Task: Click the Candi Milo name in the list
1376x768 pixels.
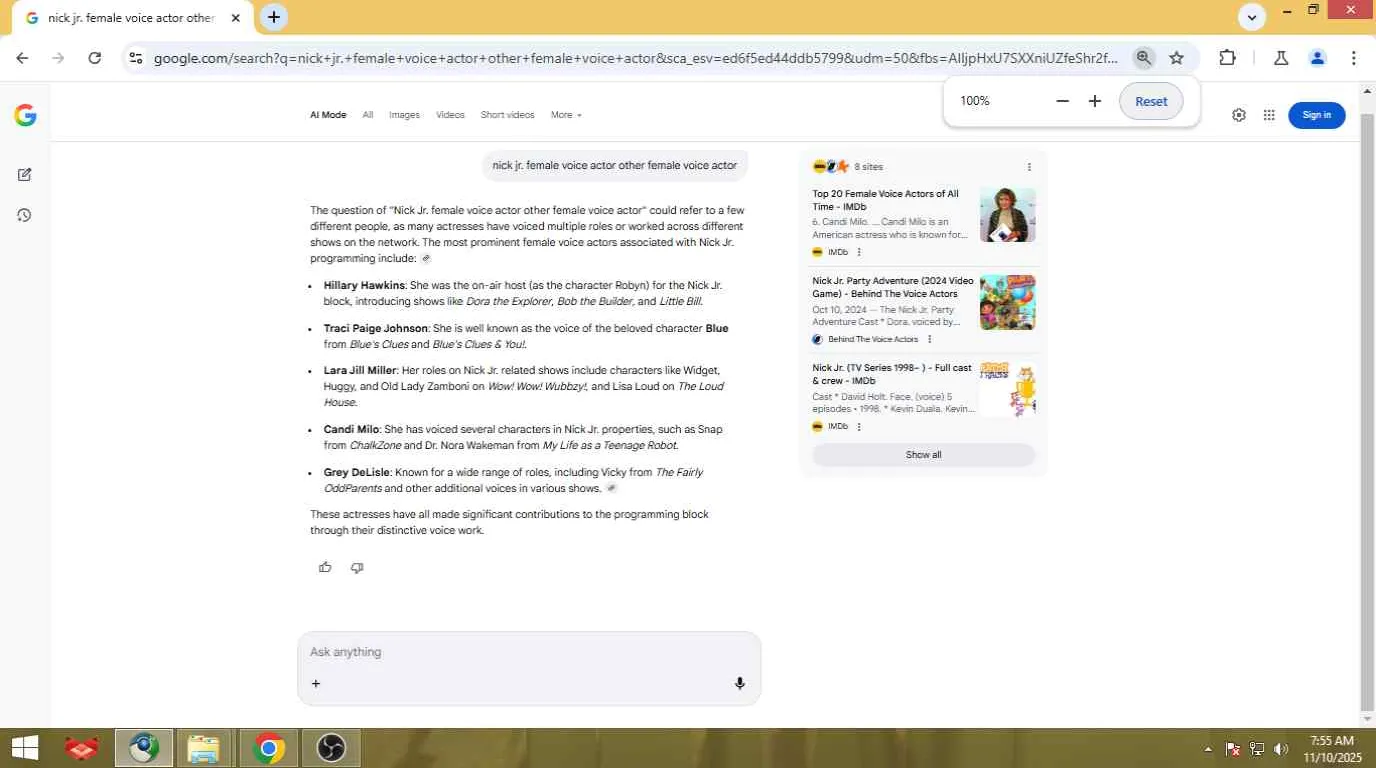Action: point(351,429)
